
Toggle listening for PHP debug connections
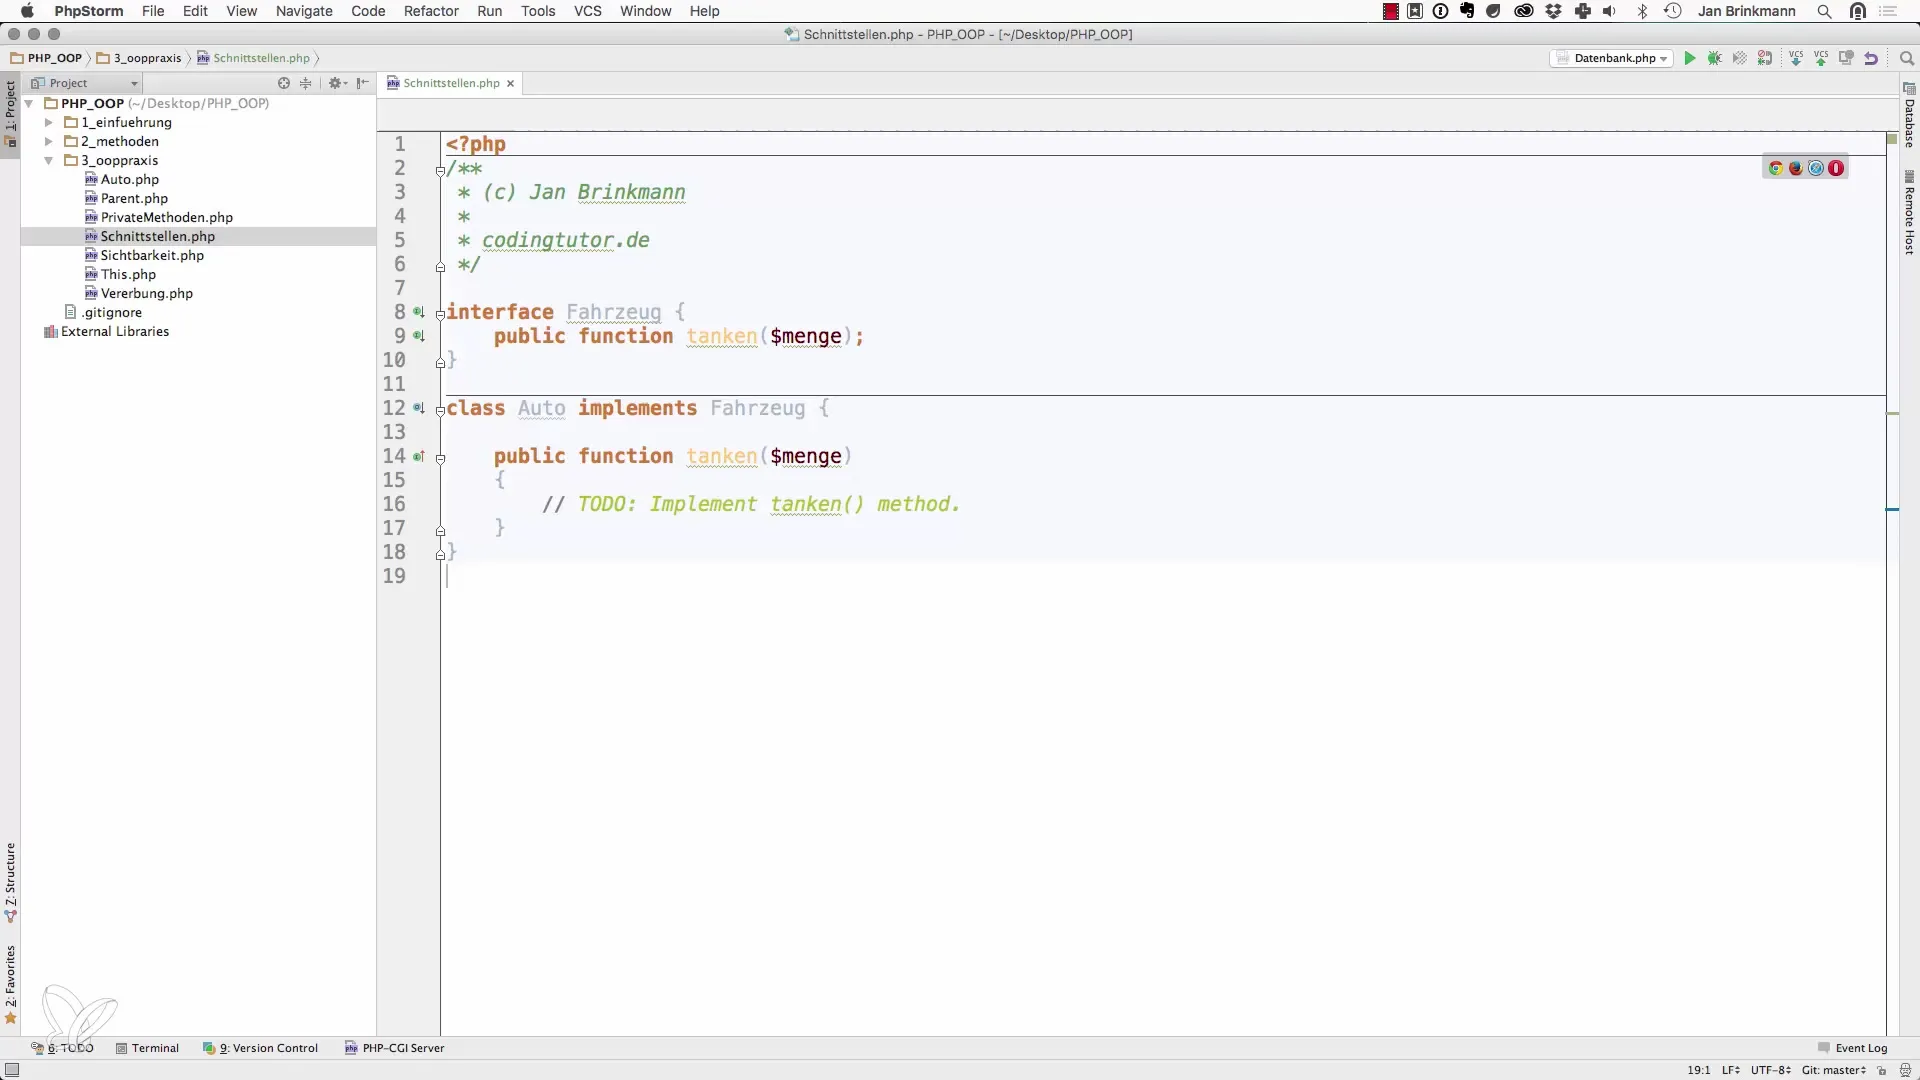pos(1765,58)
